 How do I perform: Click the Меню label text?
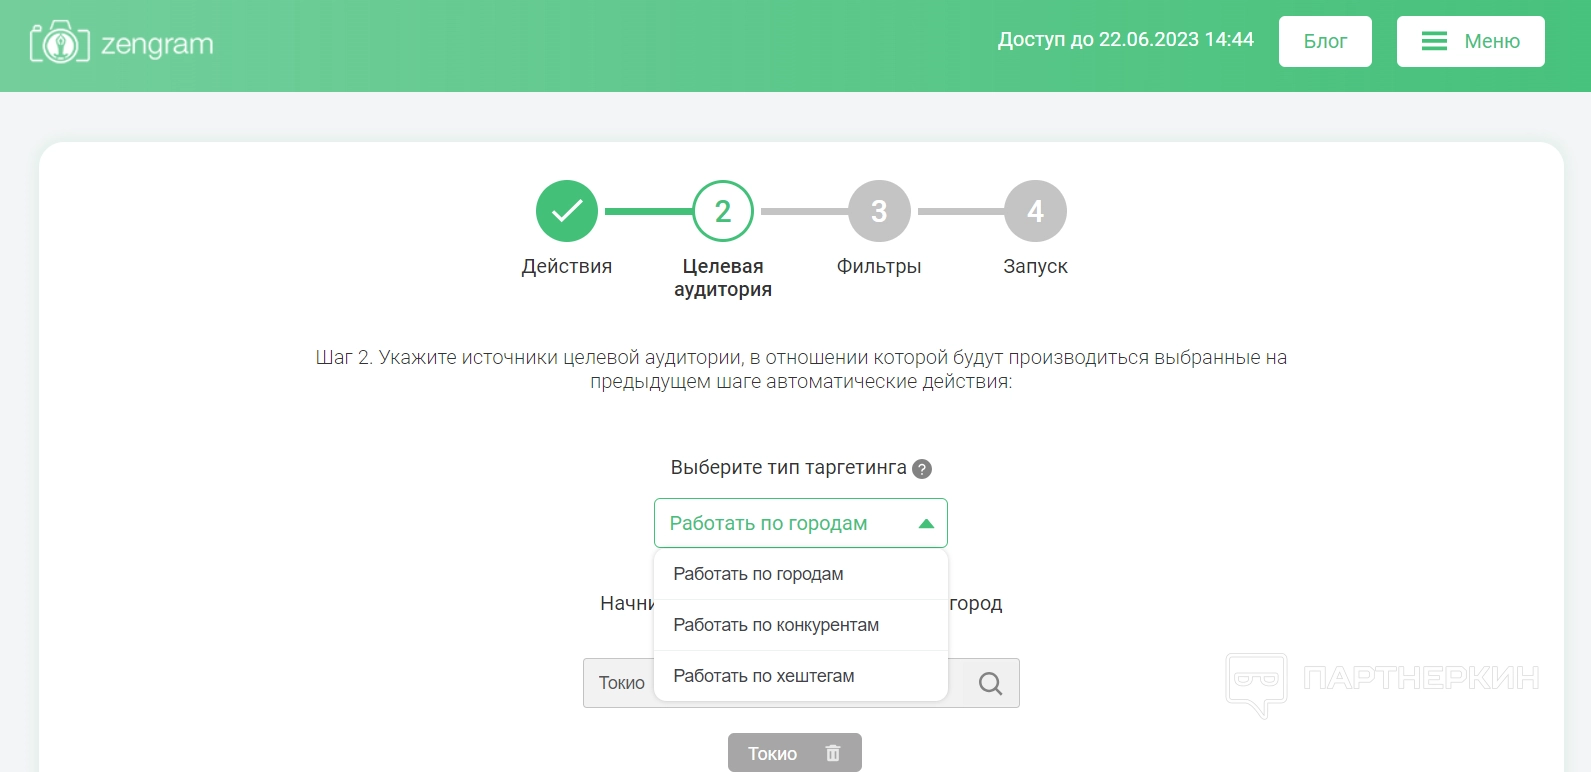[x=1492, y=41]
